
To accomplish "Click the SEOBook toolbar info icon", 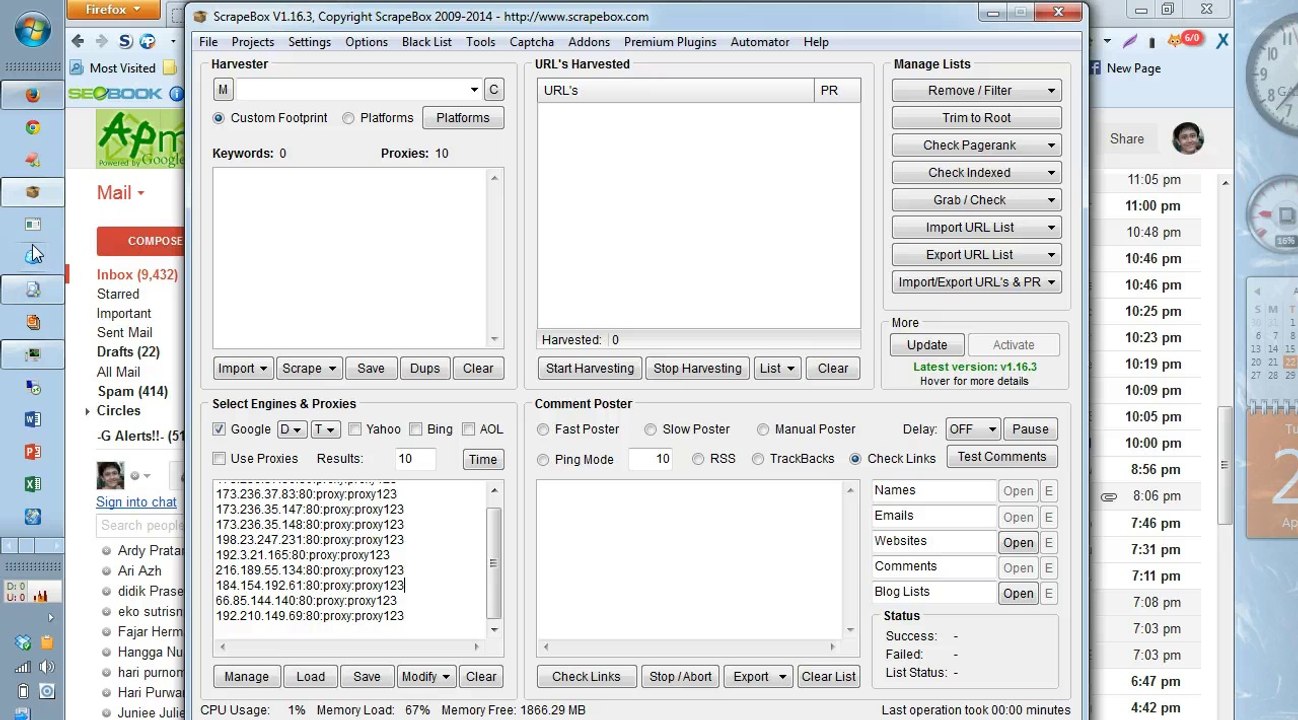I will [176, 94].
